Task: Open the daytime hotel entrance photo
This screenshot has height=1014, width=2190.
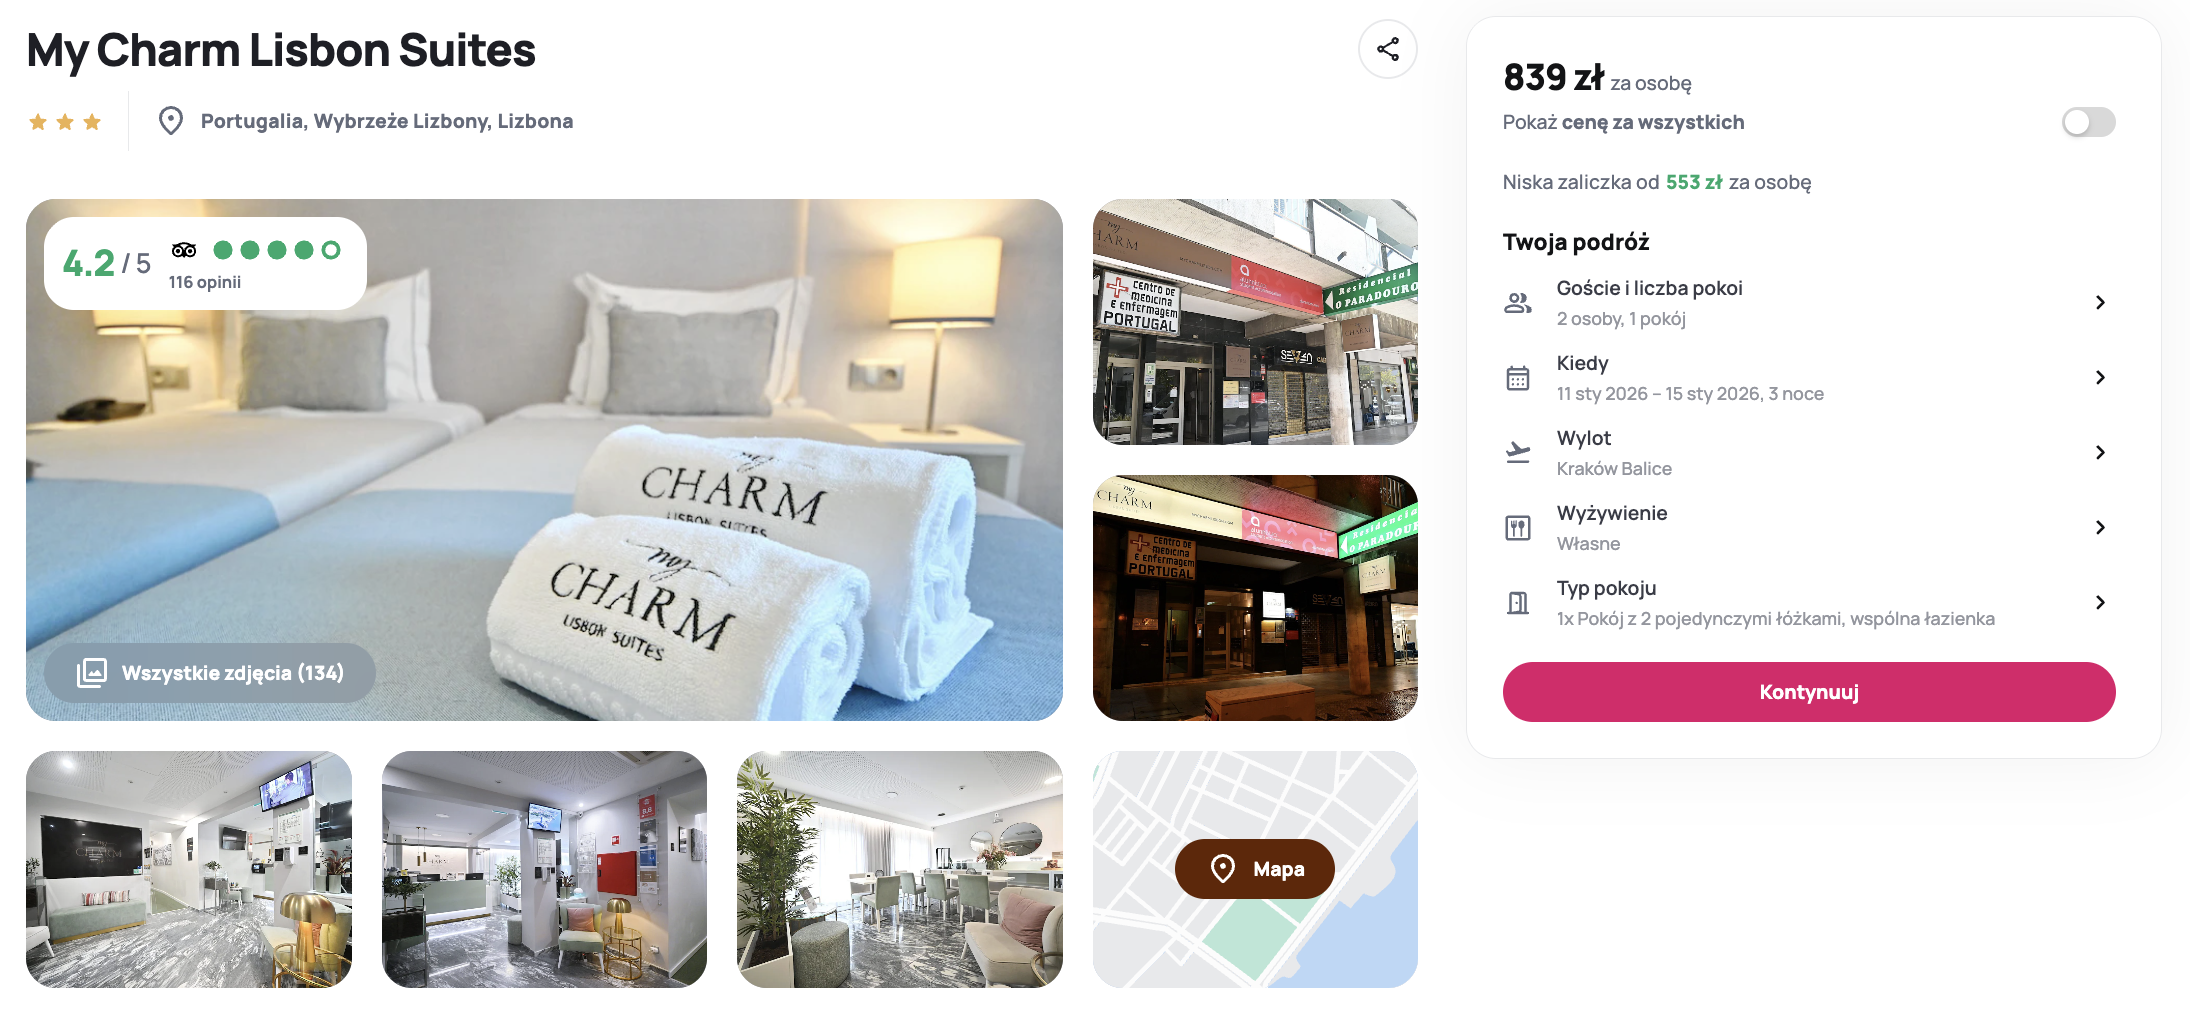Action: (1255, 322)
